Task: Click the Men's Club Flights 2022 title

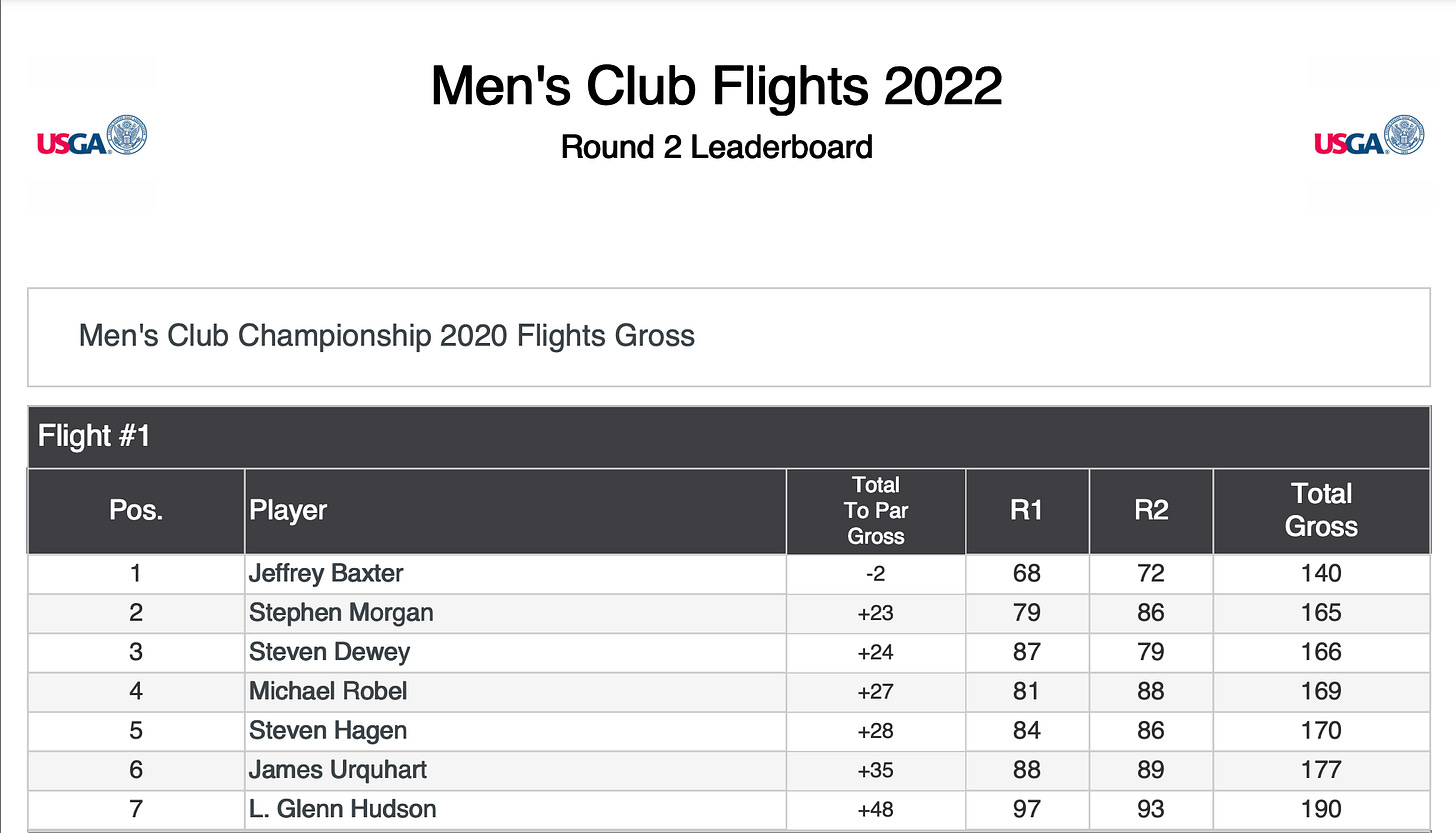Action: click(x=716, y=87)
